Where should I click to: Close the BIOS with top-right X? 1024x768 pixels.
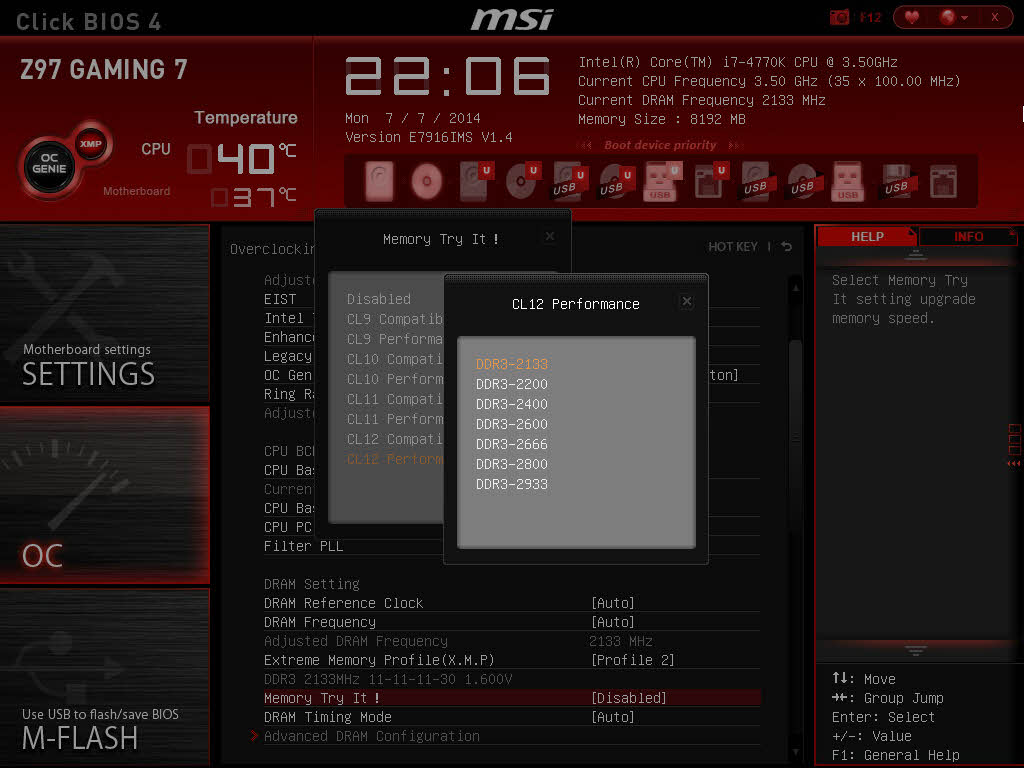995,17
